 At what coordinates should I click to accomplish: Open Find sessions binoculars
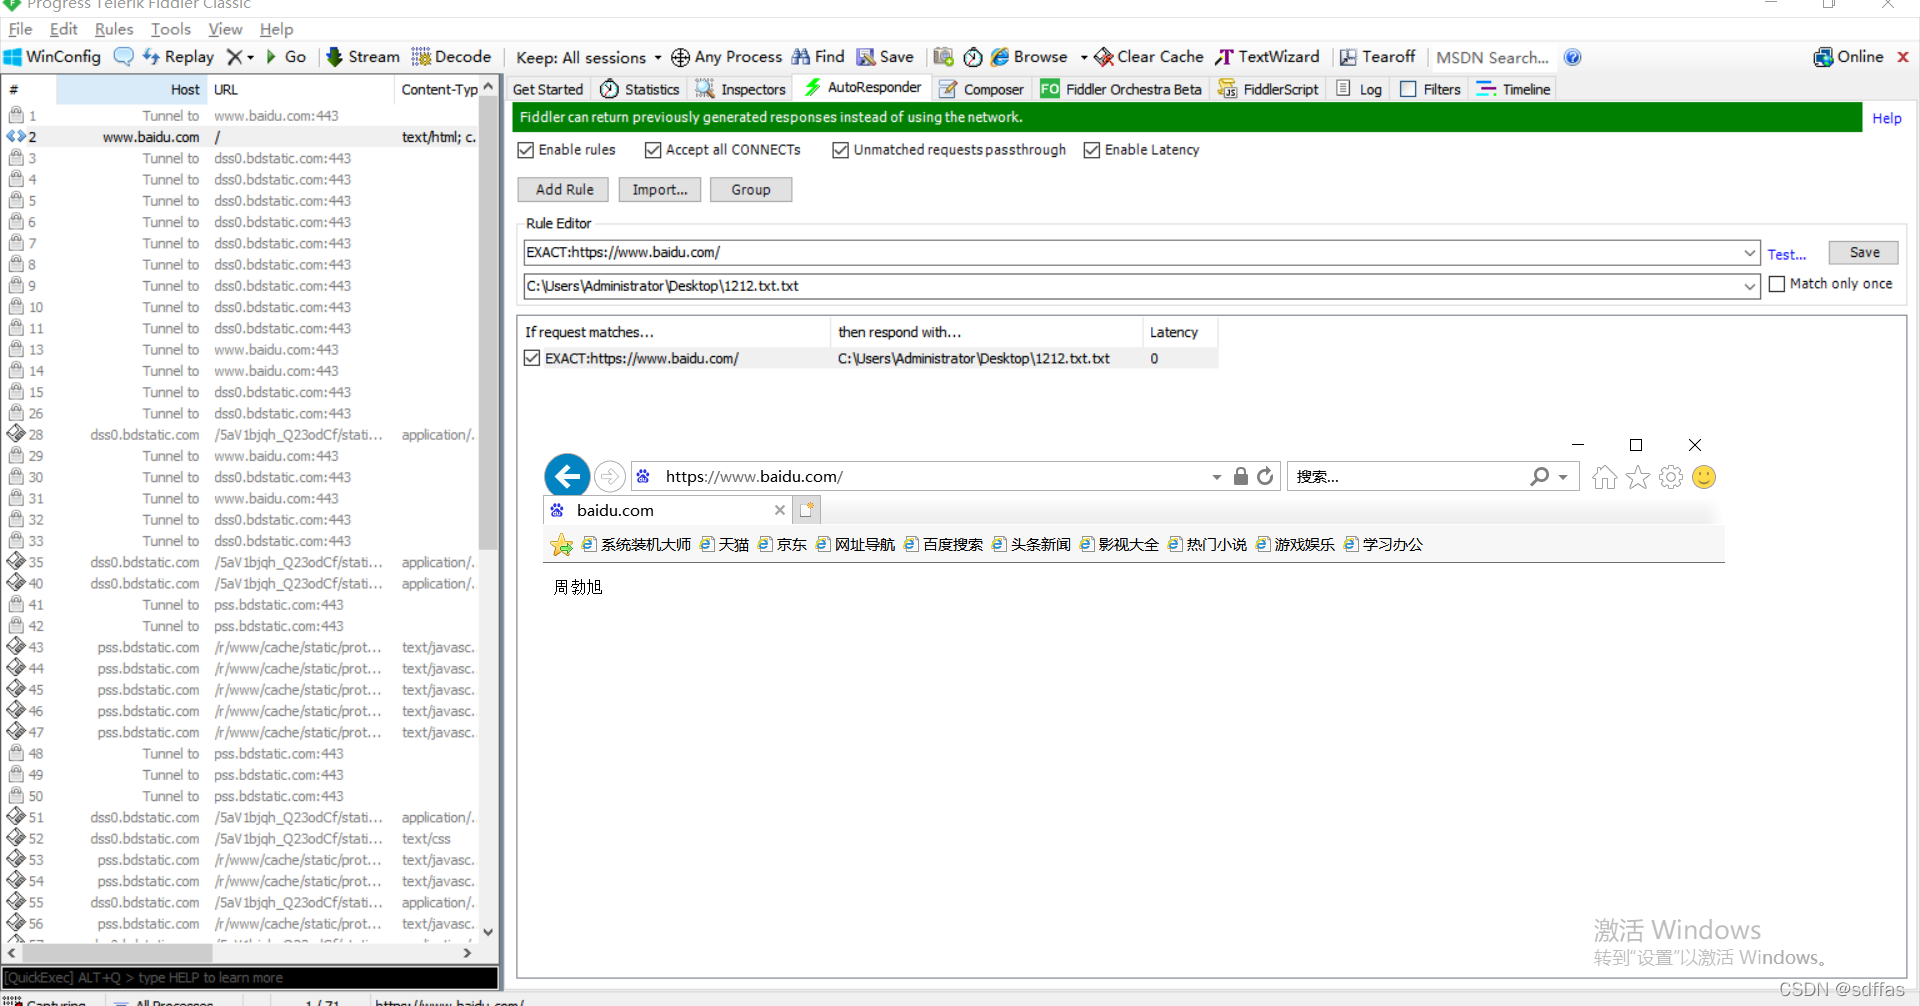(818, 57)
